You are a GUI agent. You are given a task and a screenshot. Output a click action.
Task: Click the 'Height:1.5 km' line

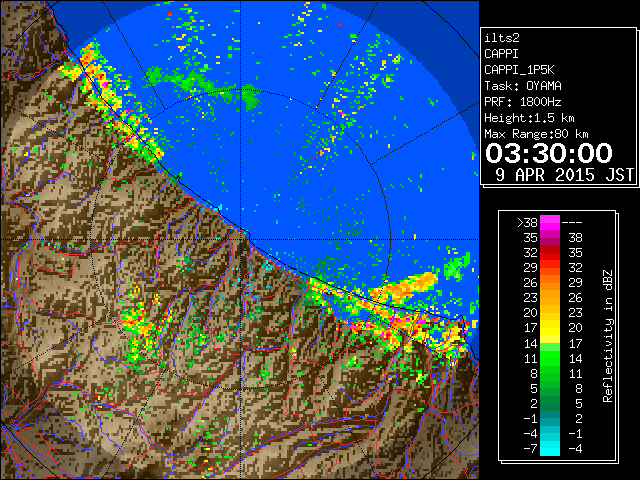tap(529, 118)
